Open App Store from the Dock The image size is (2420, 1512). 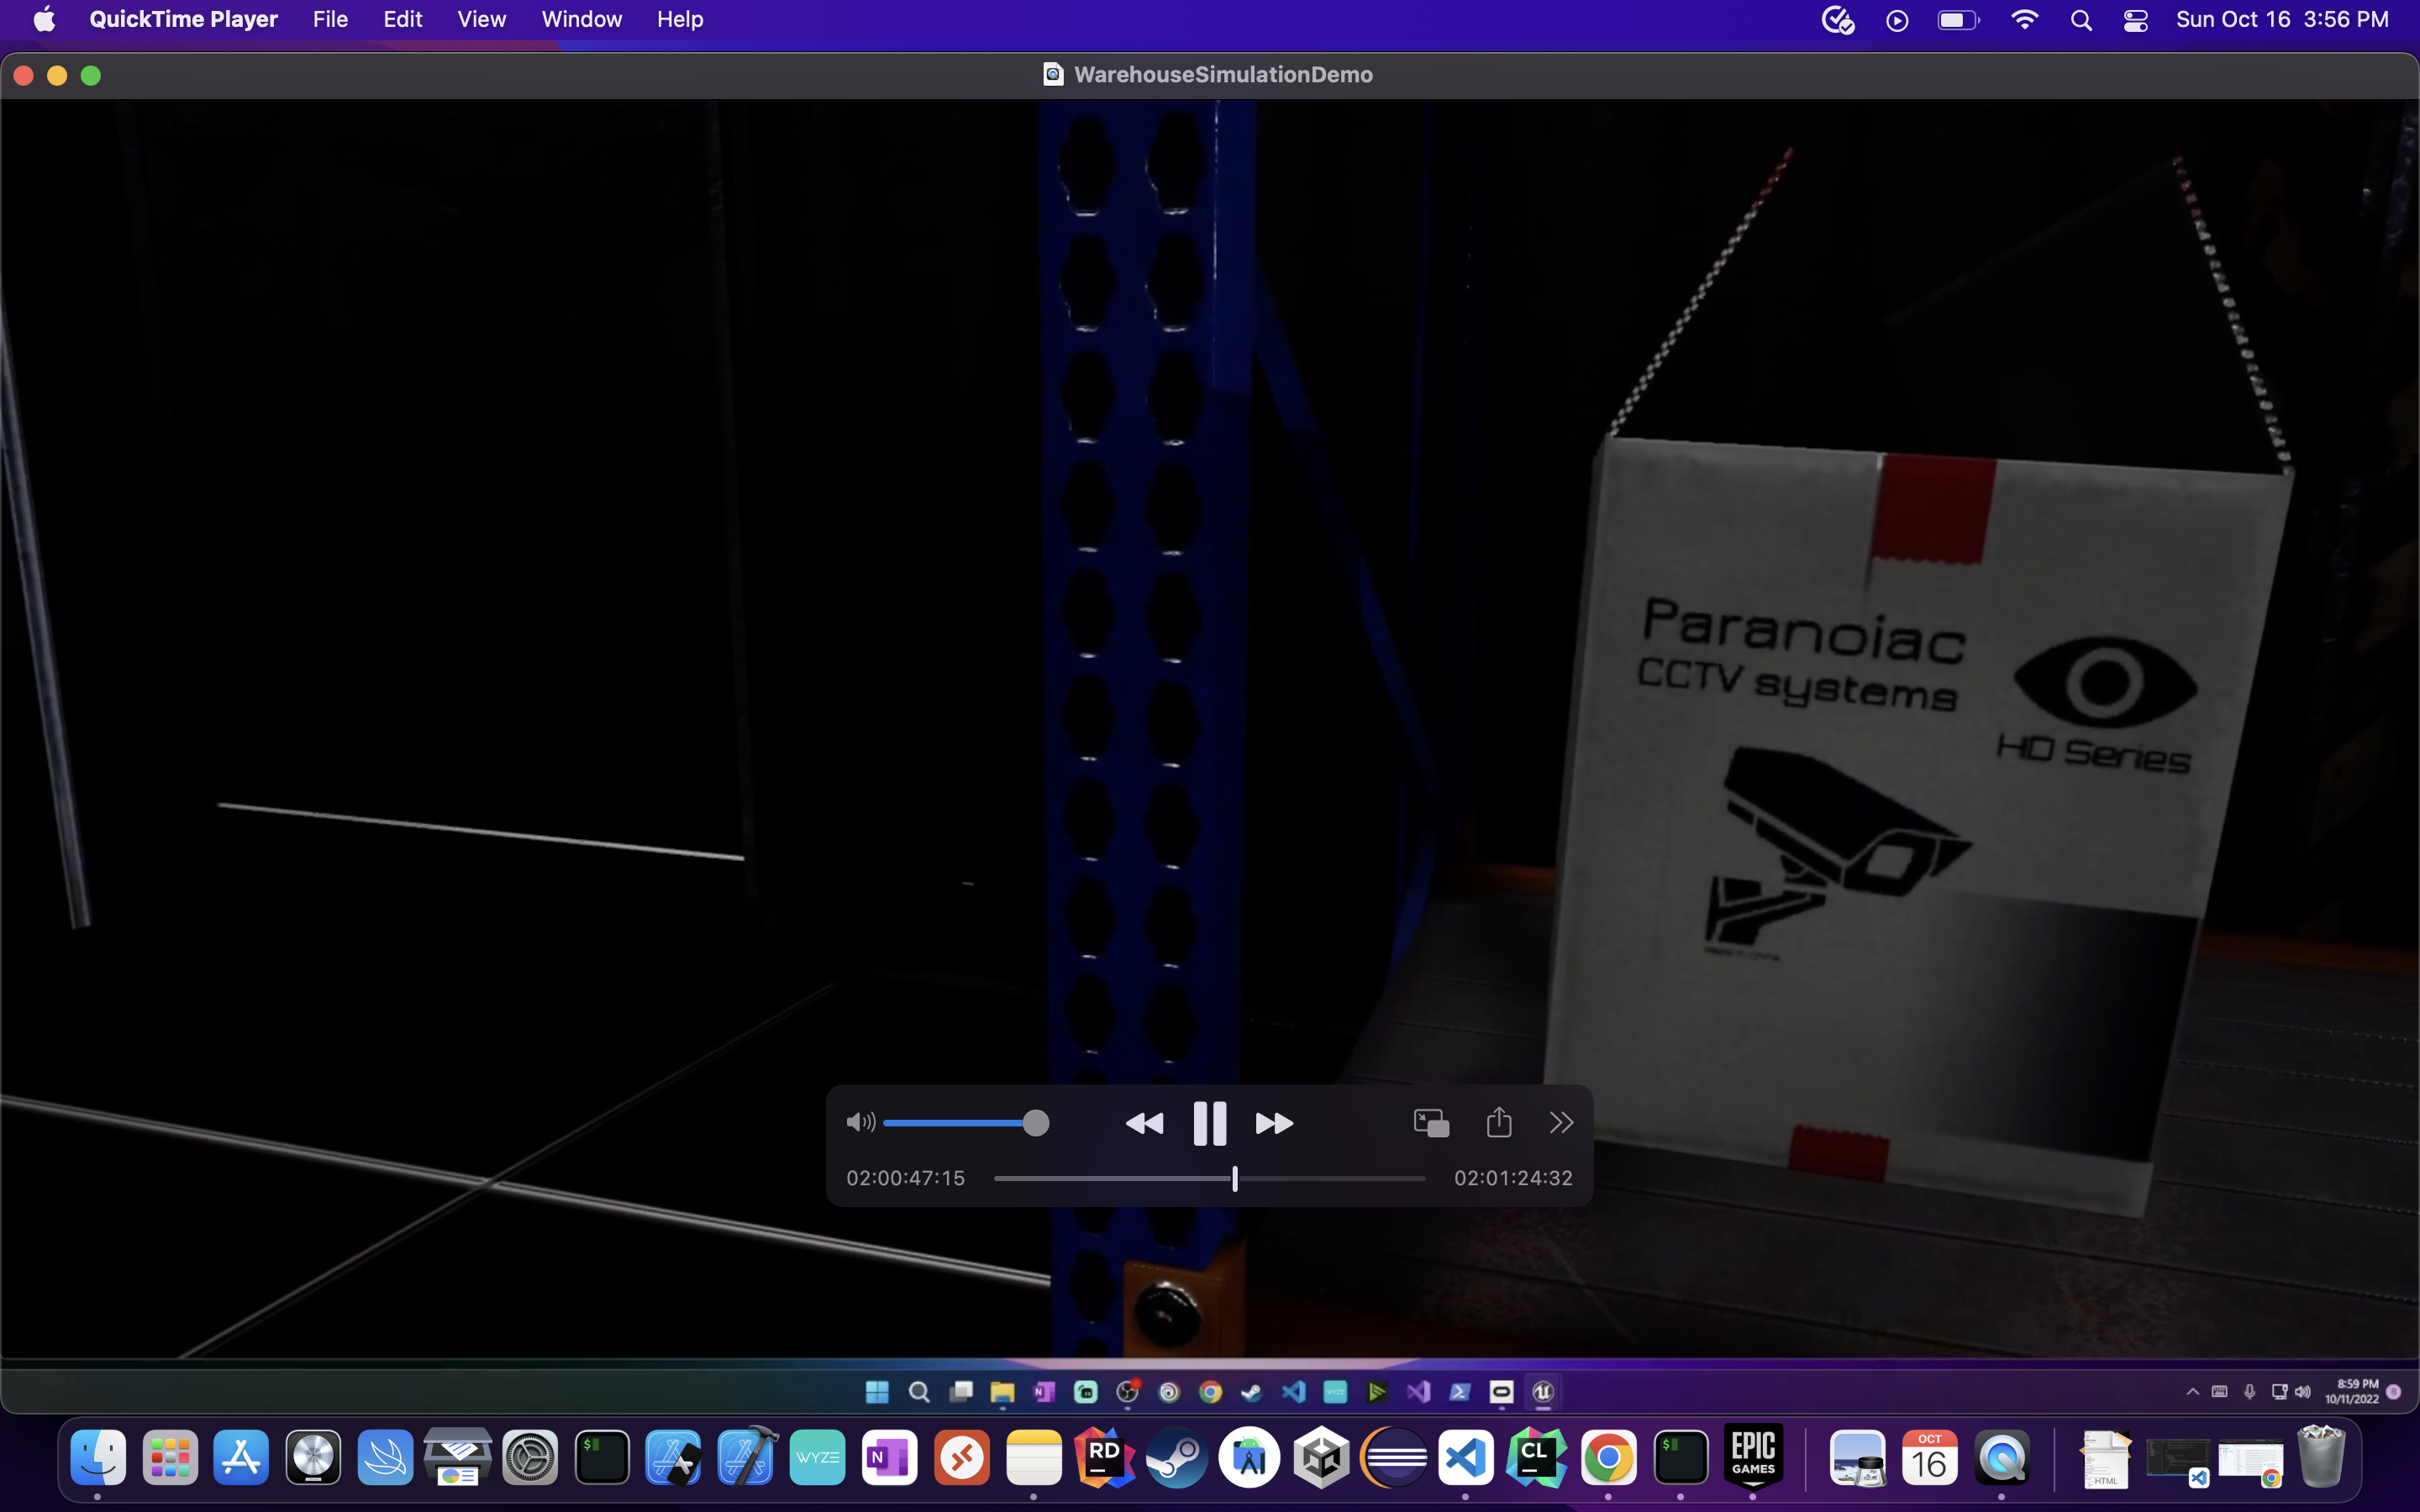tap(242, 1458)
